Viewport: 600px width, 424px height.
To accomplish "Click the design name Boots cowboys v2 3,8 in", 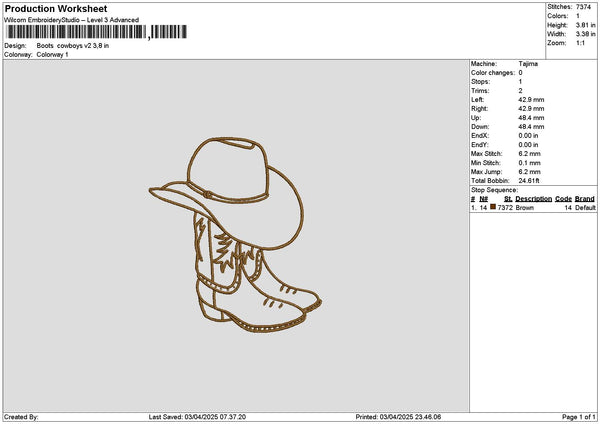I will 73,46.
